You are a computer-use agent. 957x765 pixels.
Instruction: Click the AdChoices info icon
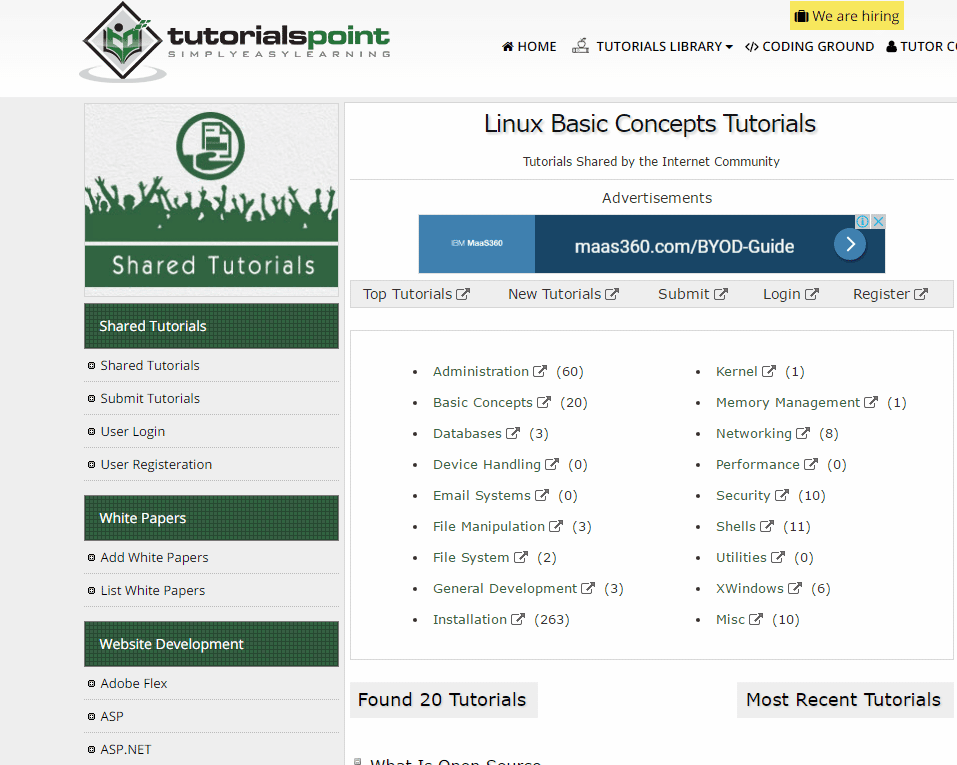[863, 222]
